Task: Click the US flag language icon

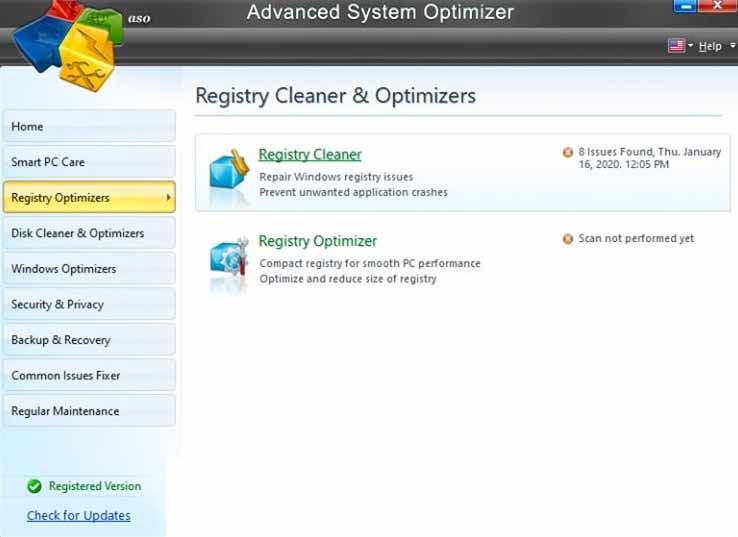Action: click(676, 46)
